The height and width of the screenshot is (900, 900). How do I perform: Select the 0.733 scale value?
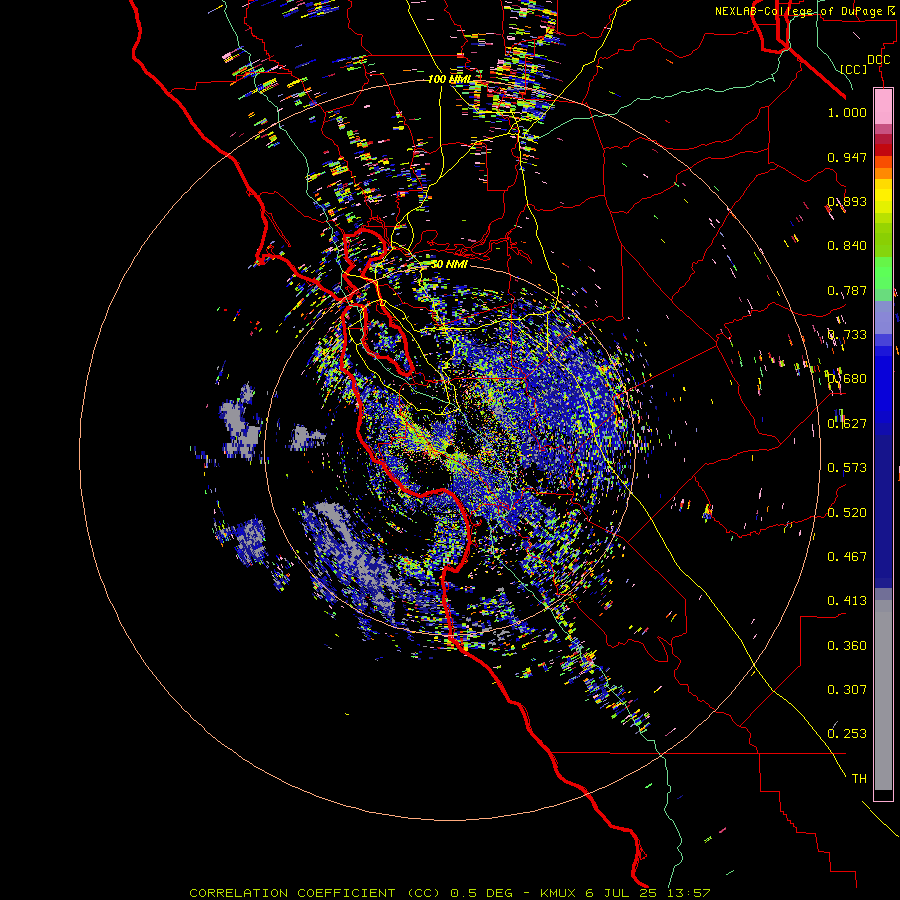pos(847,335)
